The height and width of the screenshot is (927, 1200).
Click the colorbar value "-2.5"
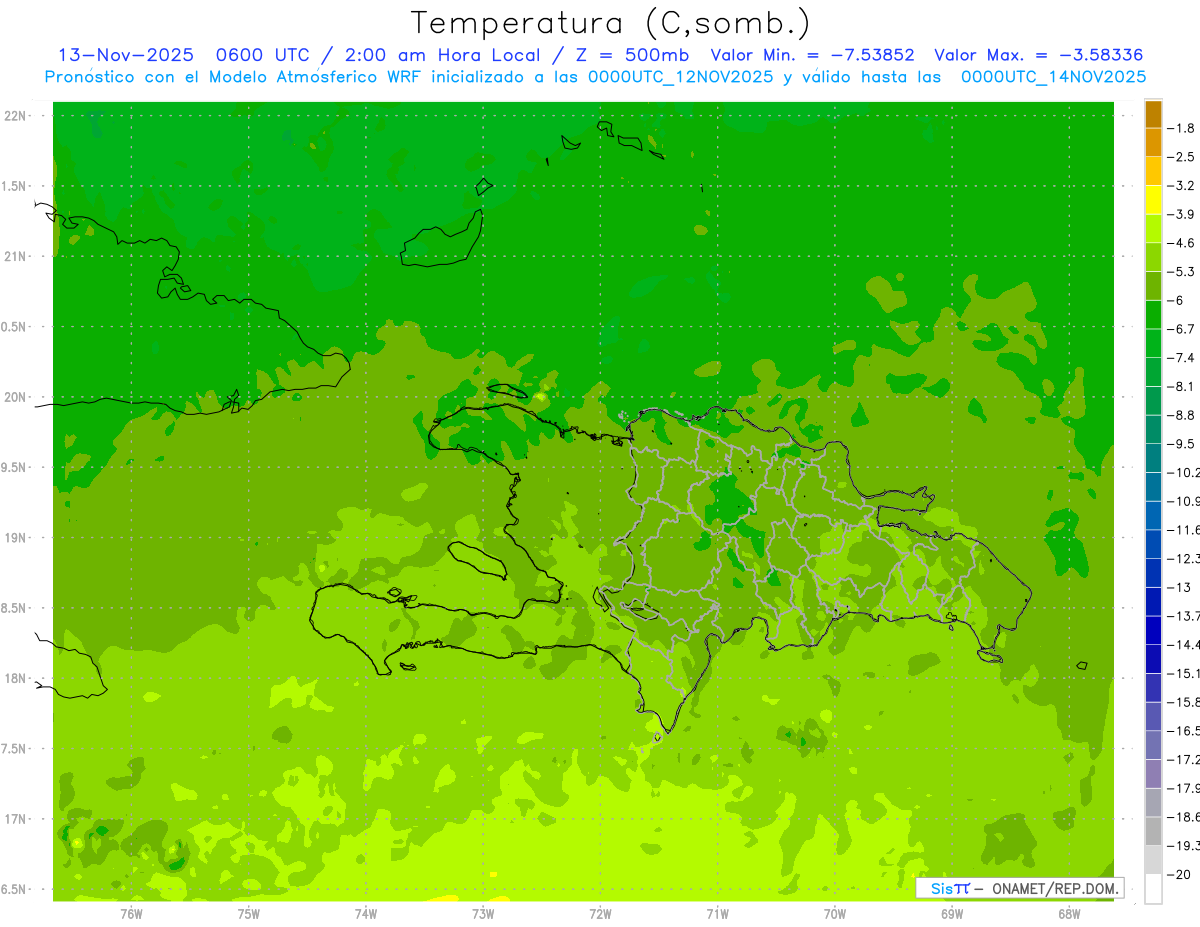[x=1183, y=157]
